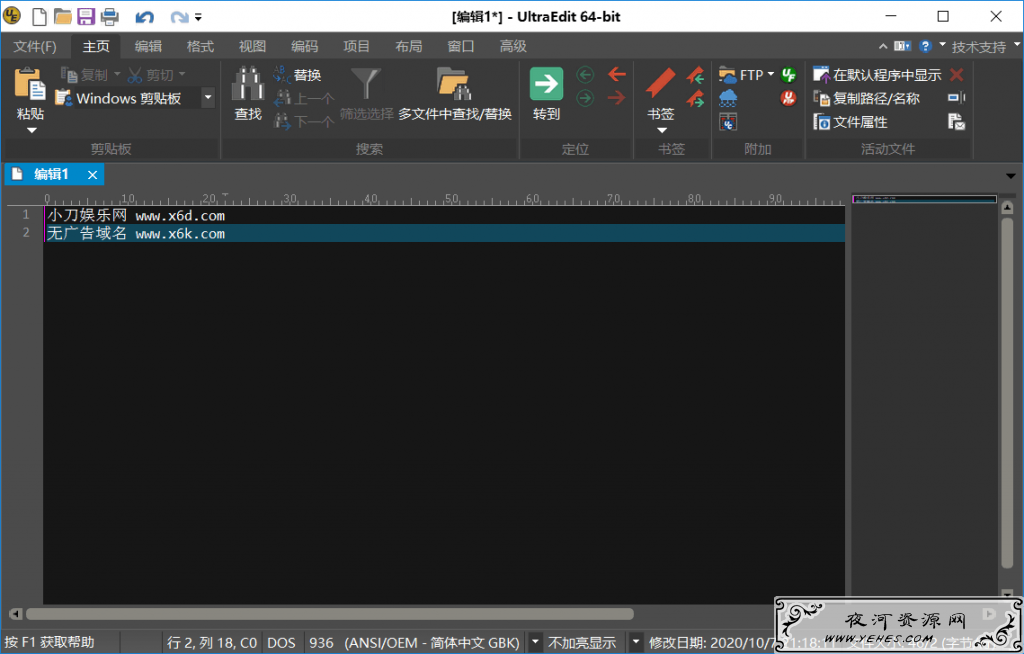This screenshot has height=654, width=1024.
Task: Jump to the next bookmark icon
Action: pos(695,98)
